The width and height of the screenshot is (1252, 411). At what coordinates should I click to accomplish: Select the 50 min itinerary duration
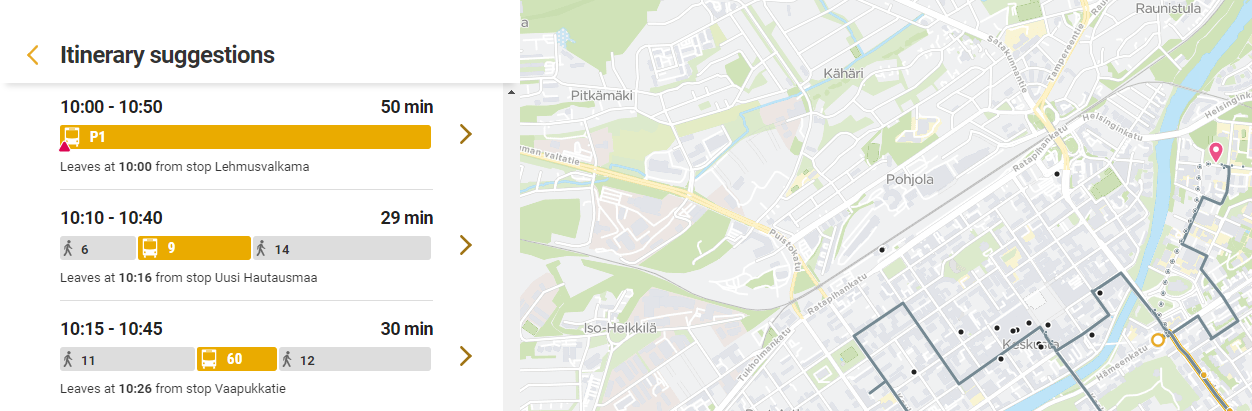(x=406, y=107)
